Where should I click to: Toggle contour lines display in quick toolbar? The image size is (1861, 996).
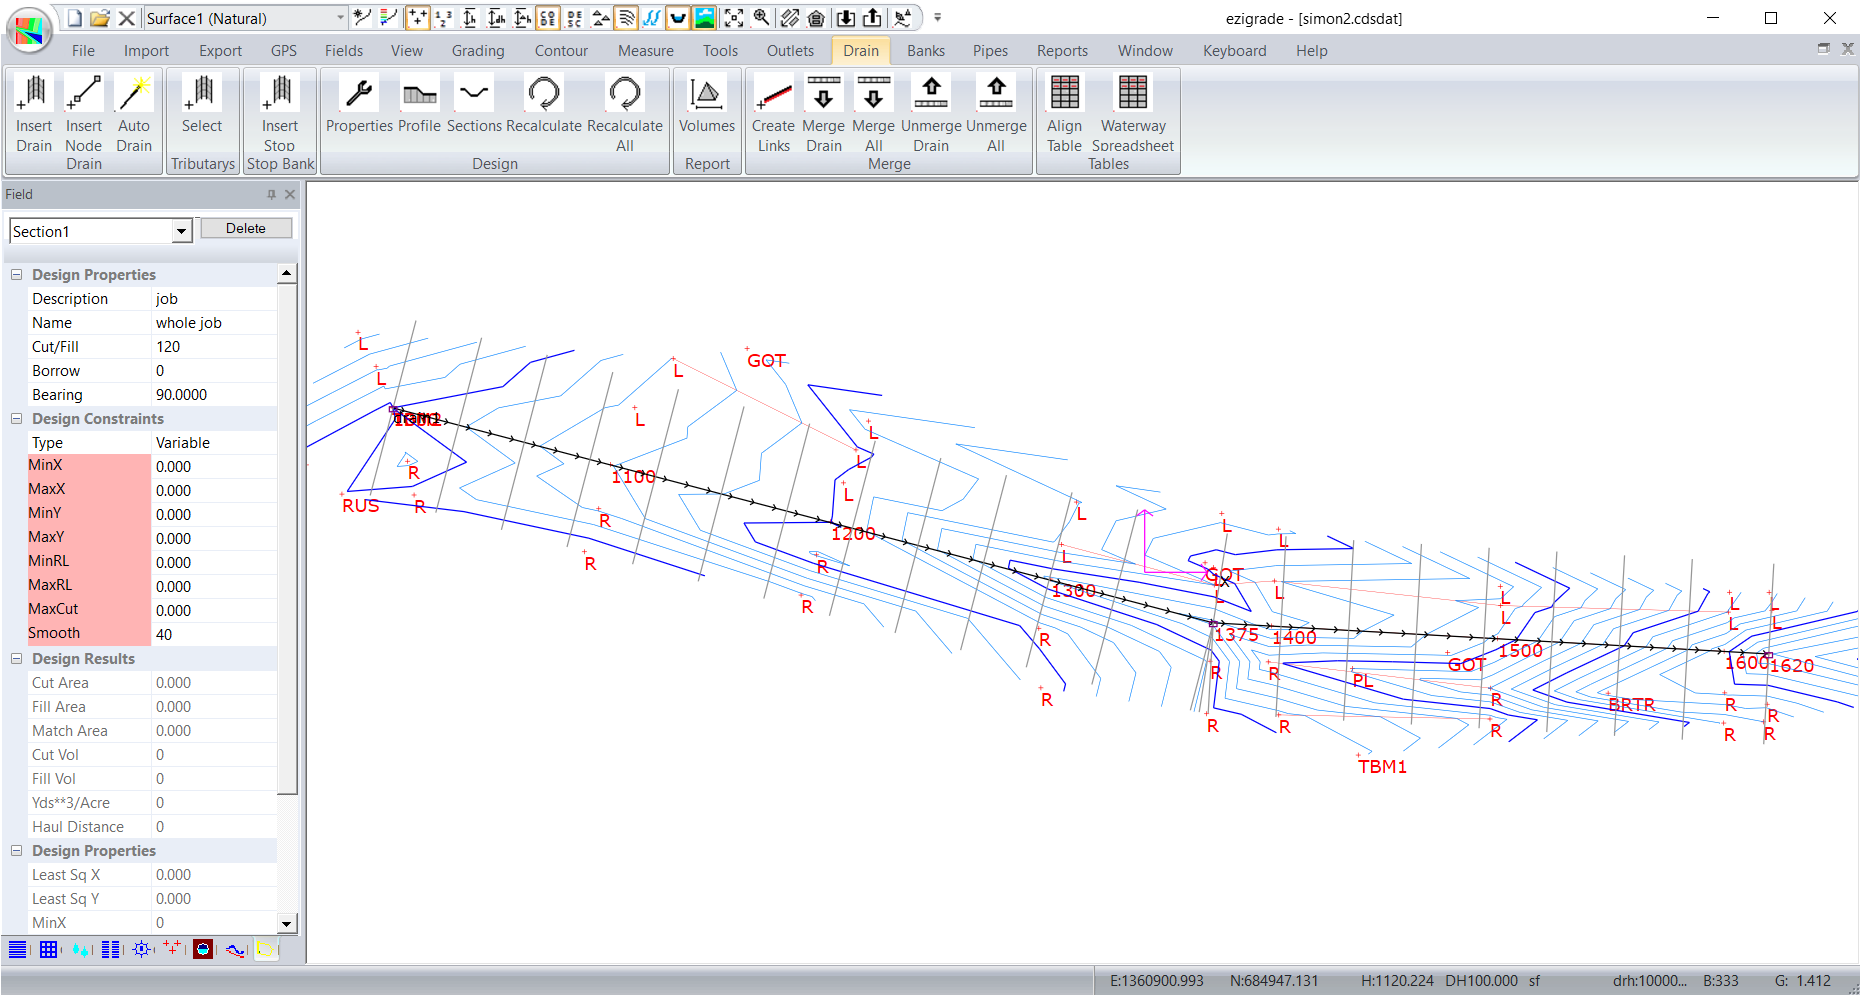(x=626, y=18)
